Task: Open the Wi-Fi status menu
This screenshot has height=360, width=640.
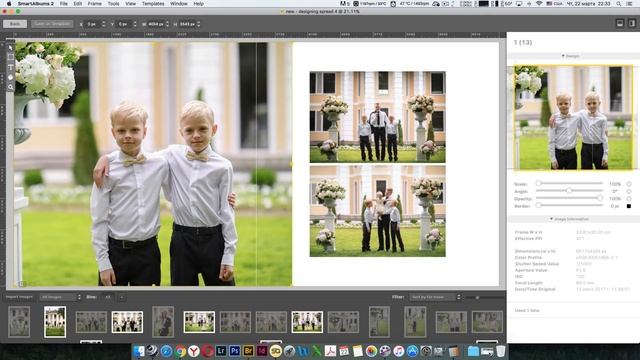Action: pos(539,4)
